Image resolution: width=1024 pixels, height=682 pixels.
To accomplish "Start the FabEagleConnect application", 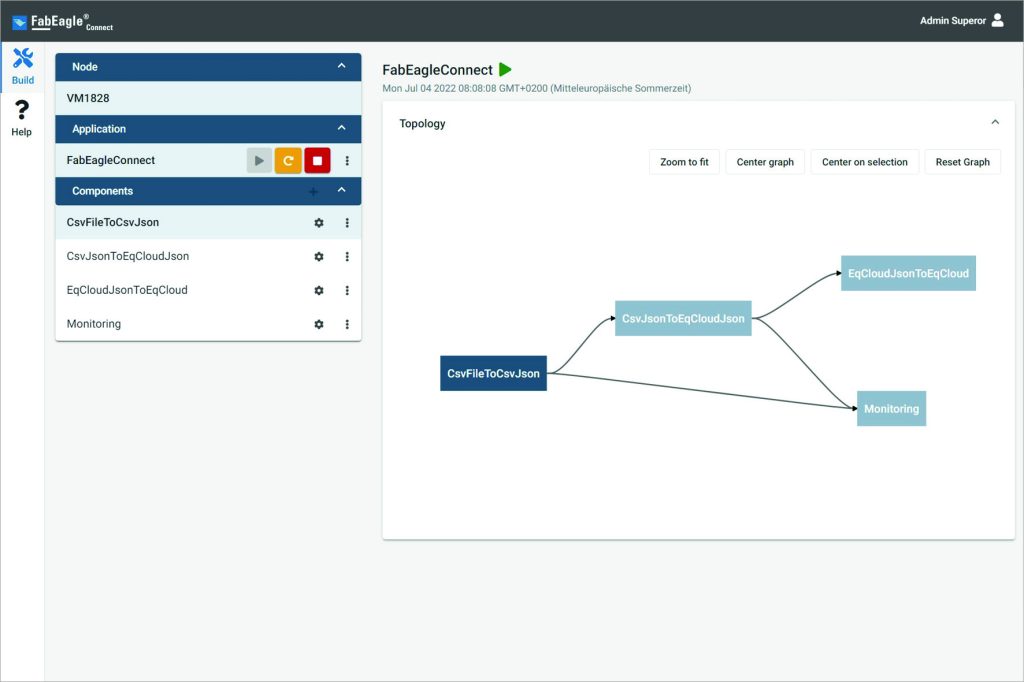I will coord(259,160).
